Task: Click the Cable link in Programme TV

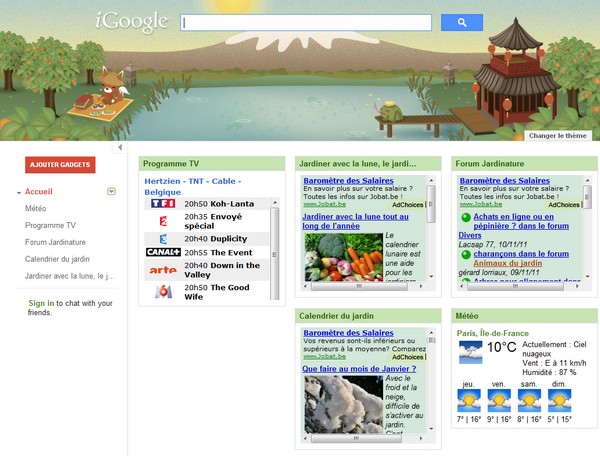Action: tap(223, 181)
